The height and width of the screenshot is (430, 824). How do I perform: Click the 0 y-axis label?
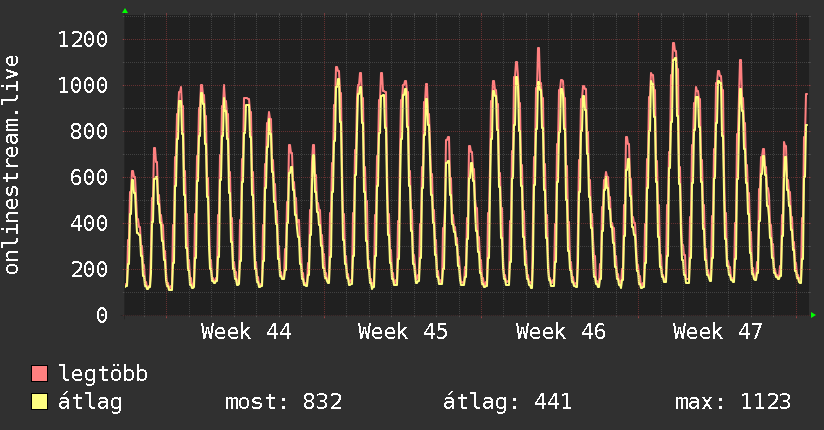coord(102,315)
